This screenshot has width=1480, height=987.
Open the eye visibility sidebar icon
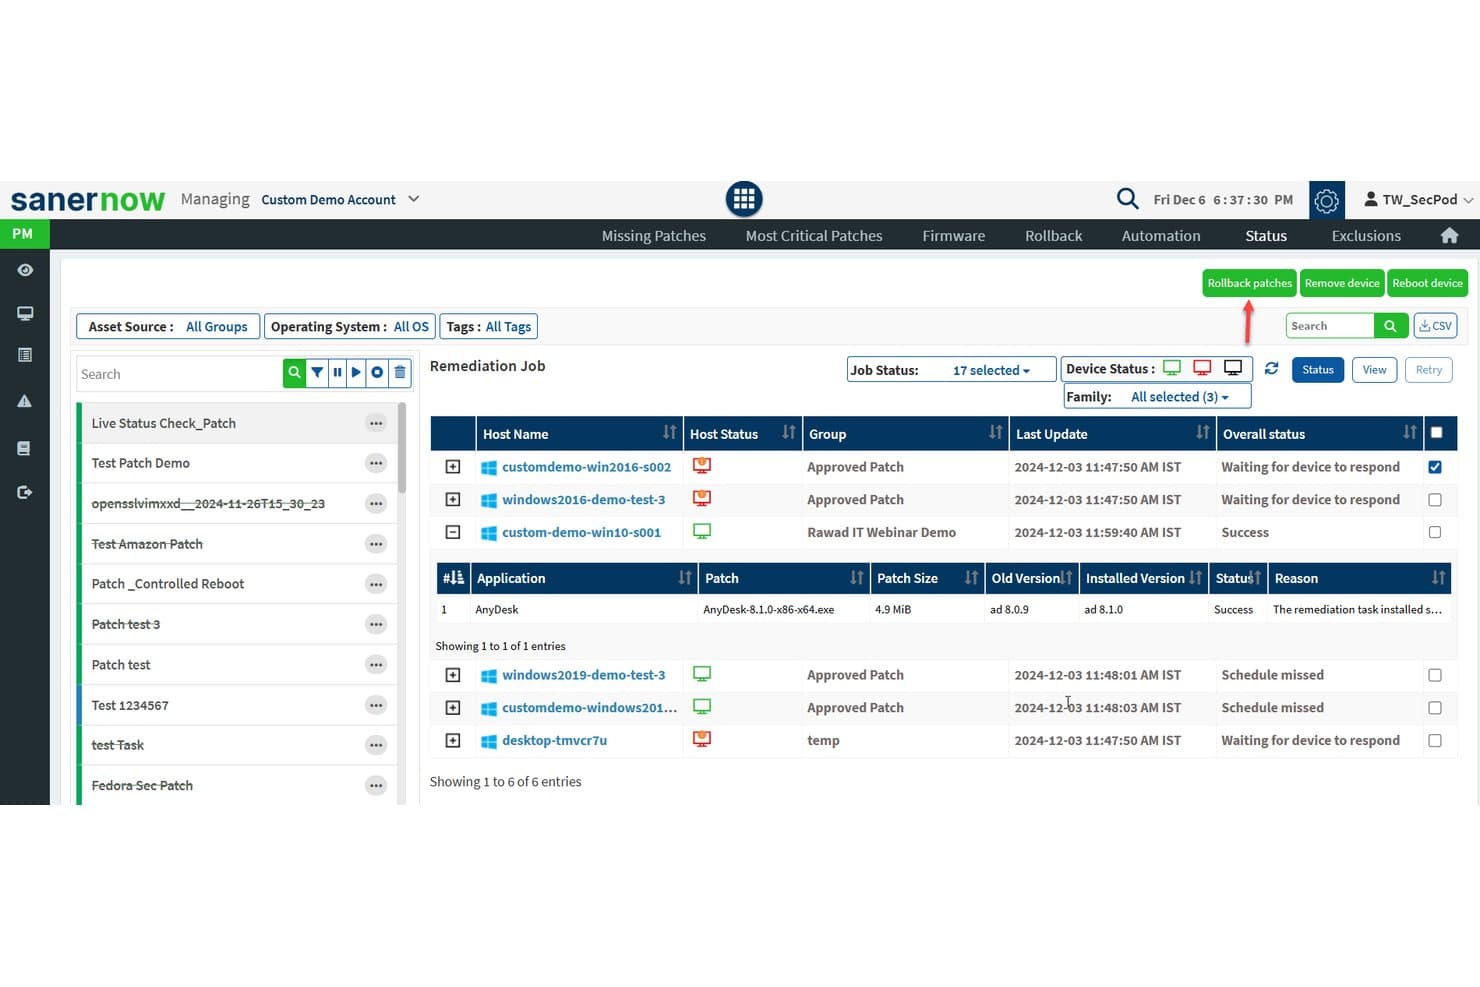point(25,270)
